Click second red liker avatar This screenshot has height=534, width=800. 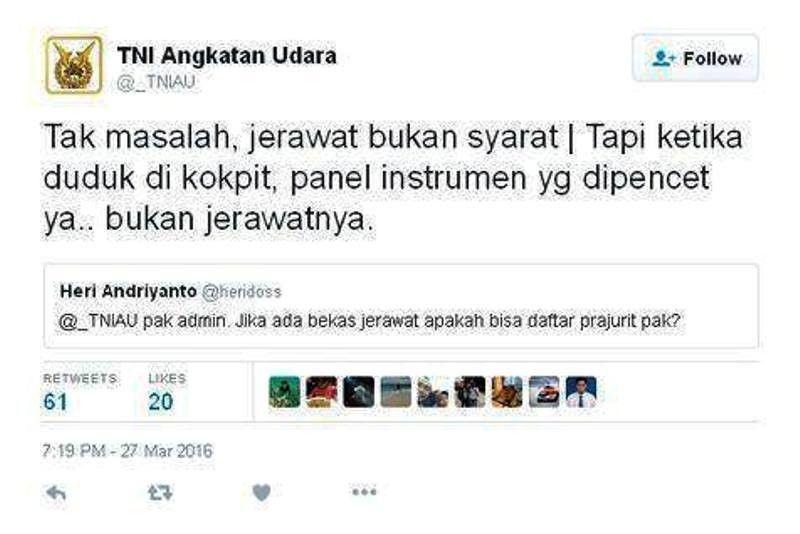(321, 392)
